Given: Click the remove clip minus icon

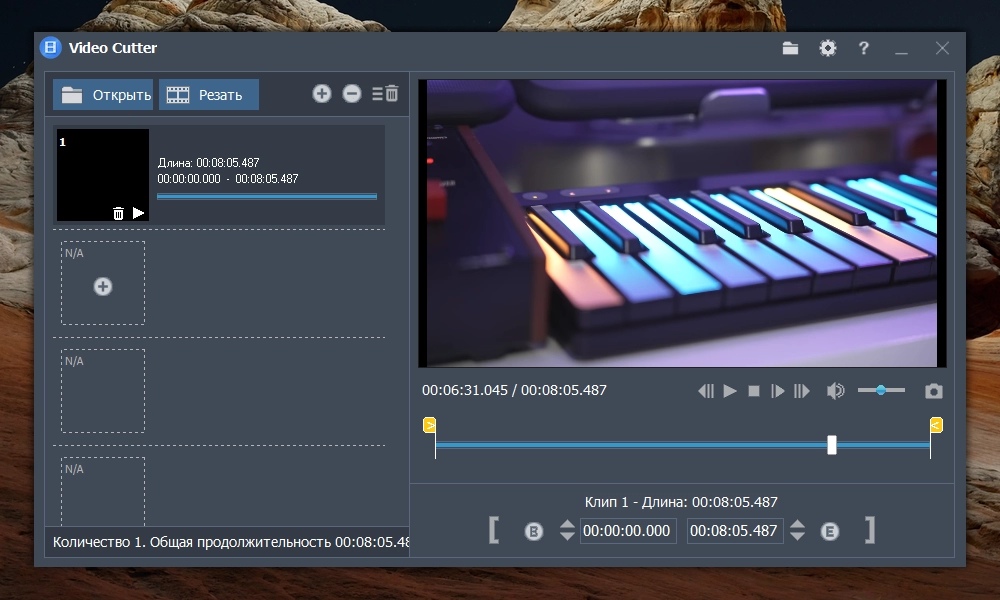Looking at the screenshot, I should pos(351,94).
